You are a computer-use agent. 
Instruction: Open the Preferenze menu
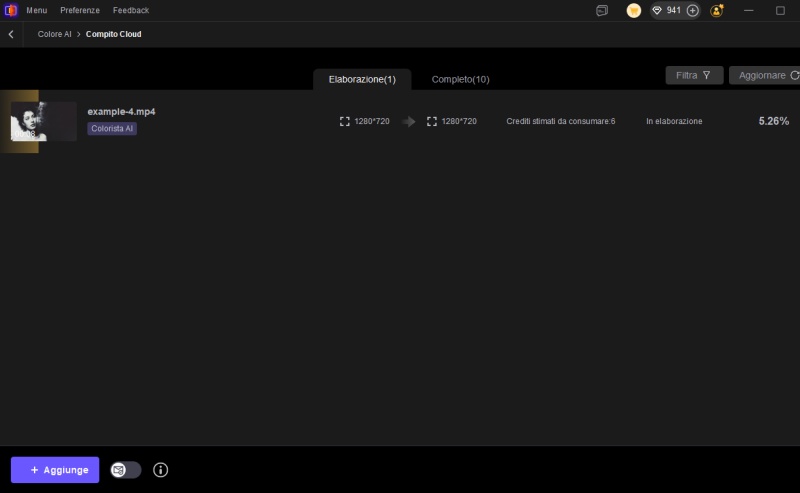(80, 10)
